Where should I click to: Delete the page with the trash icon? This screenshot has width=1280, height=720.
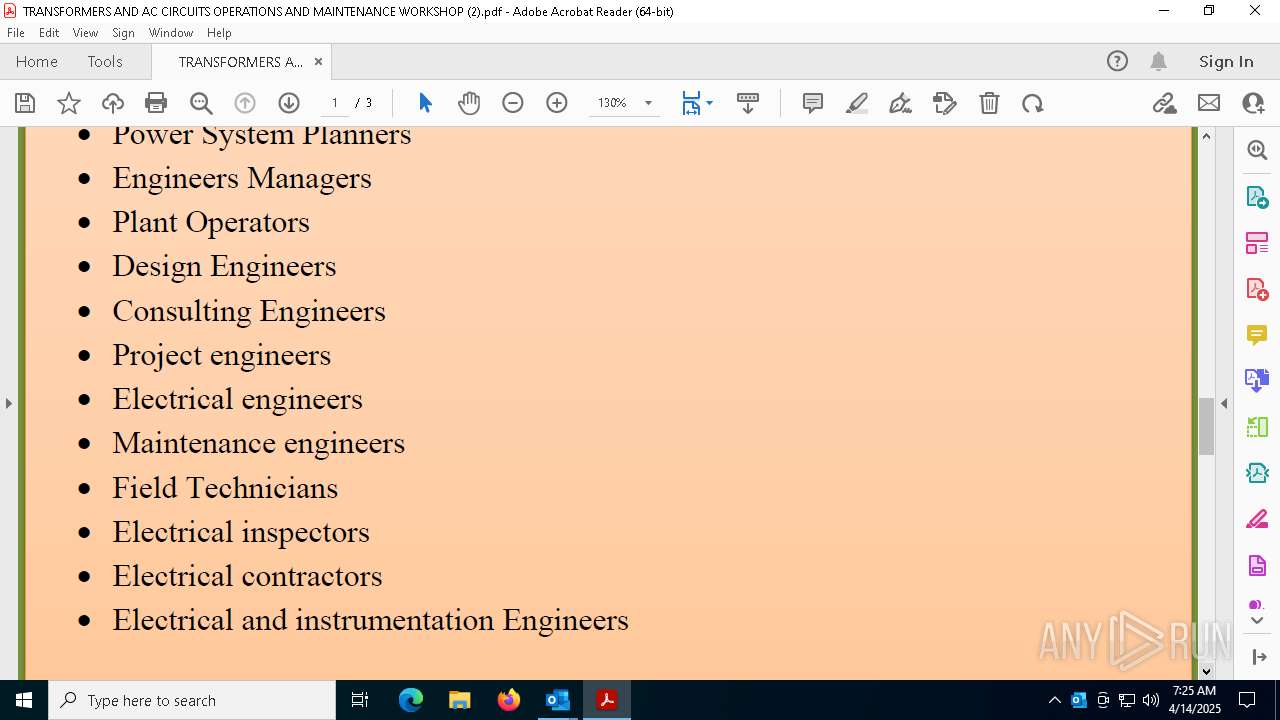coord(989,103)
